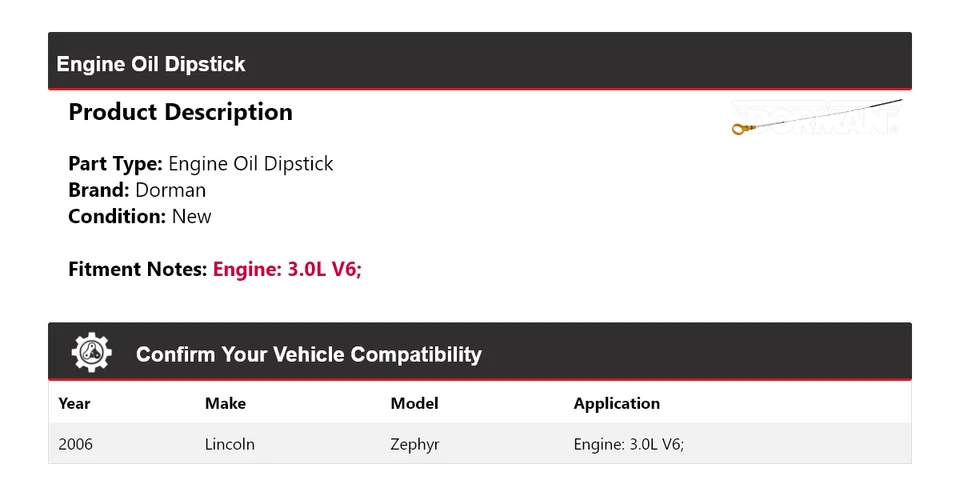Click the Part Type label

pos(115,163)
